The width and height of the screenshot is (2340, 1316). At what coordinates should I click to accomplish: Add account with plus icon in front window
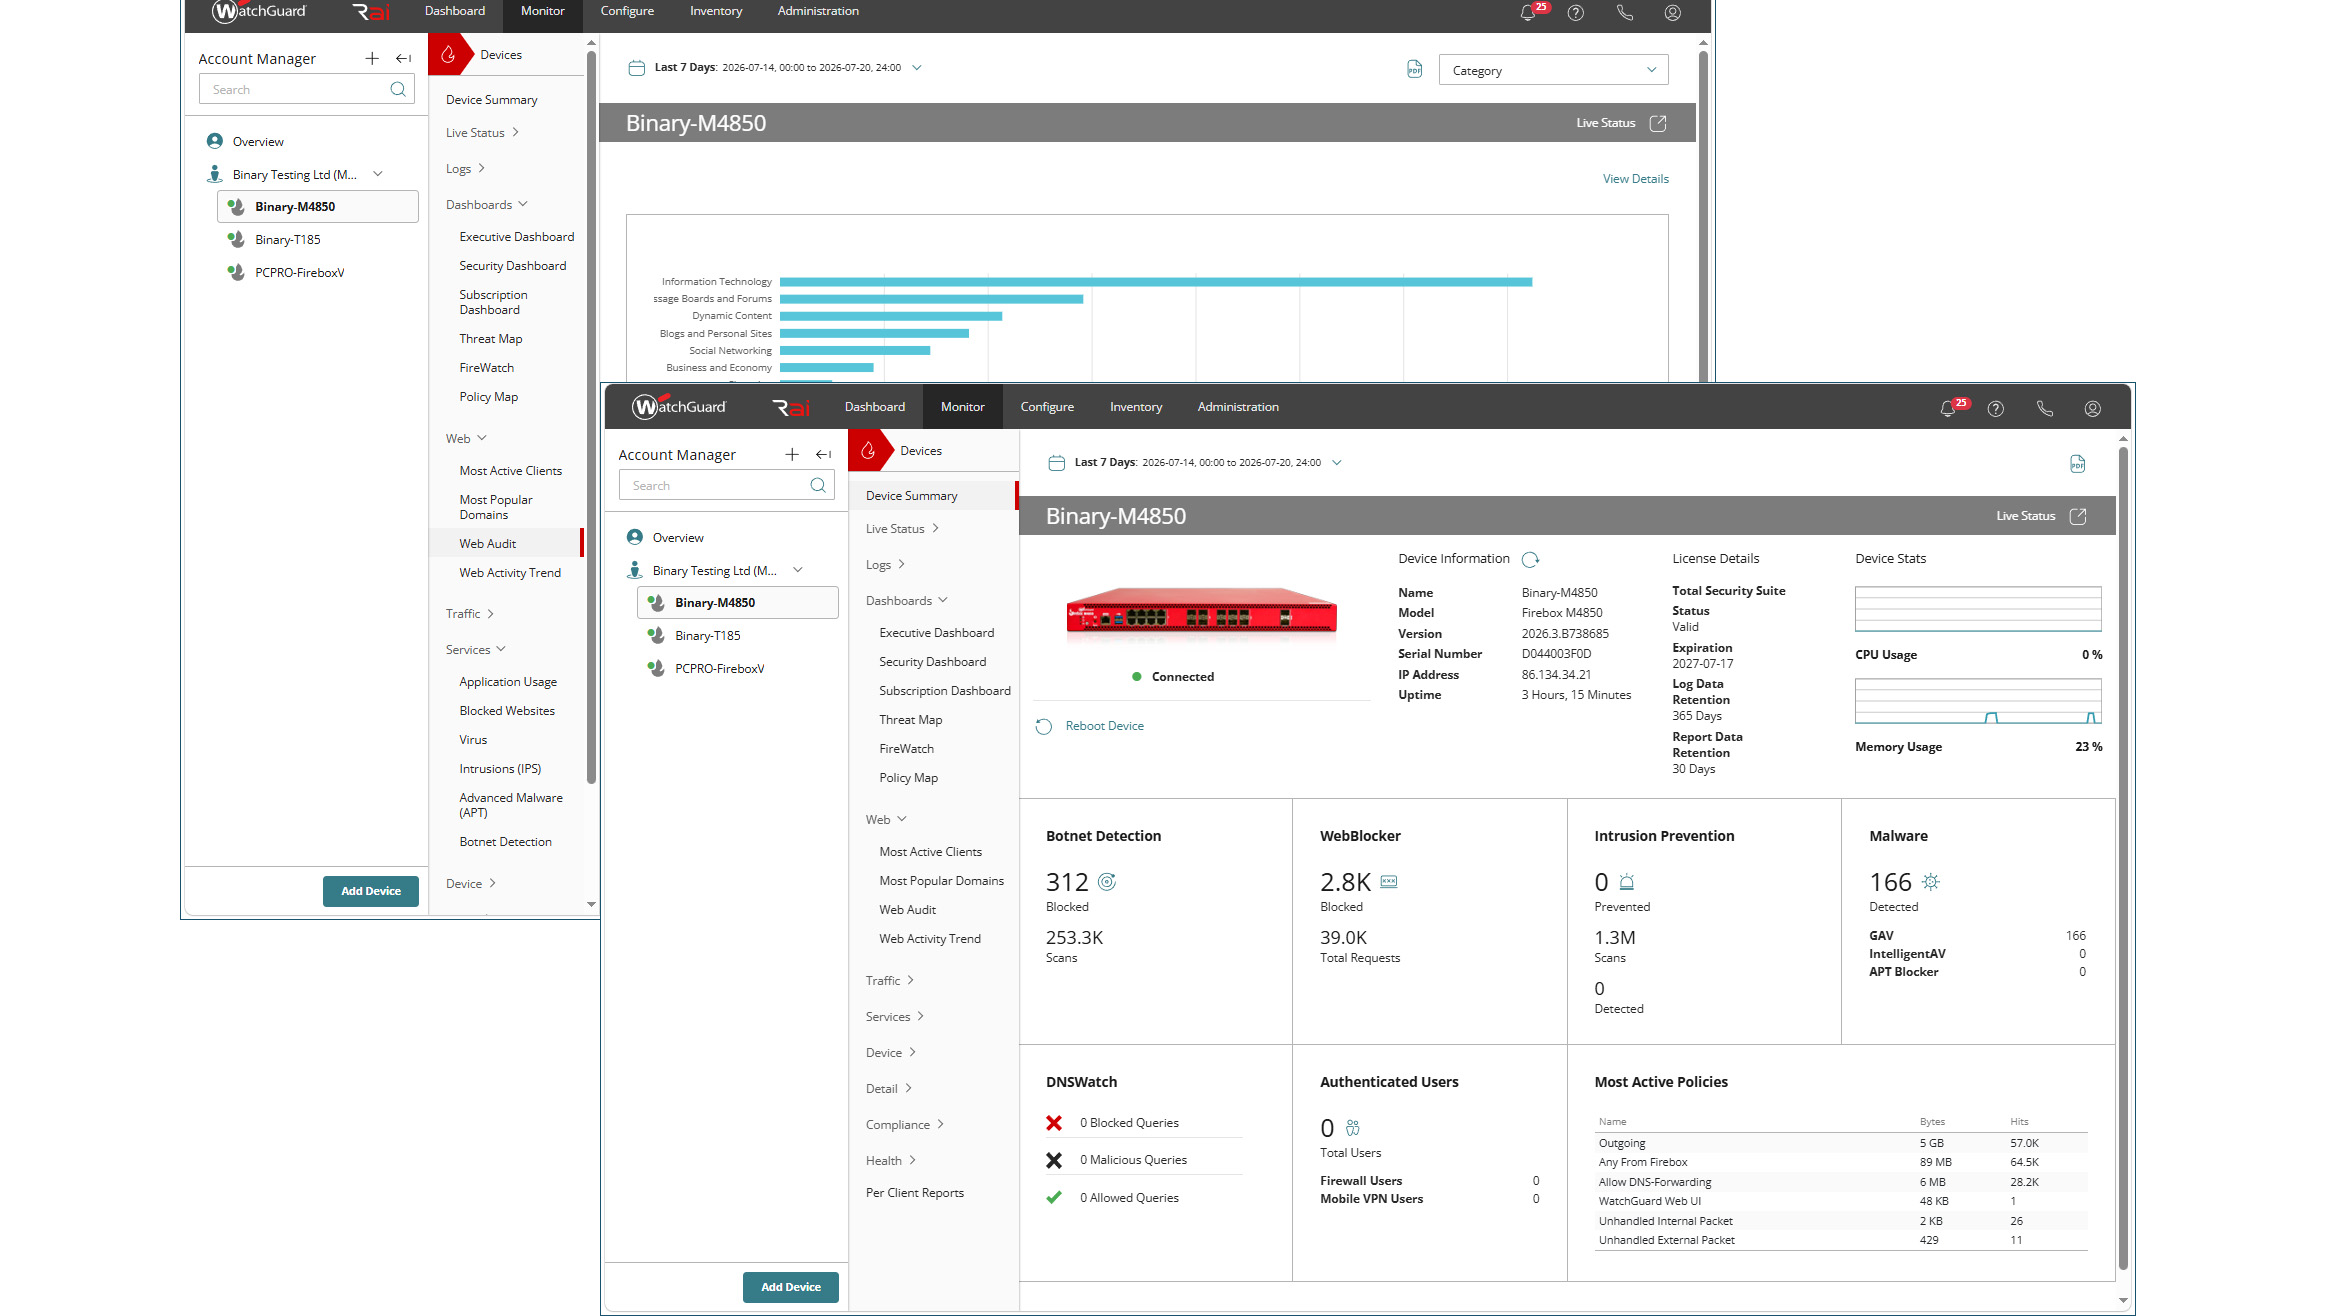(x=792, y=454)
